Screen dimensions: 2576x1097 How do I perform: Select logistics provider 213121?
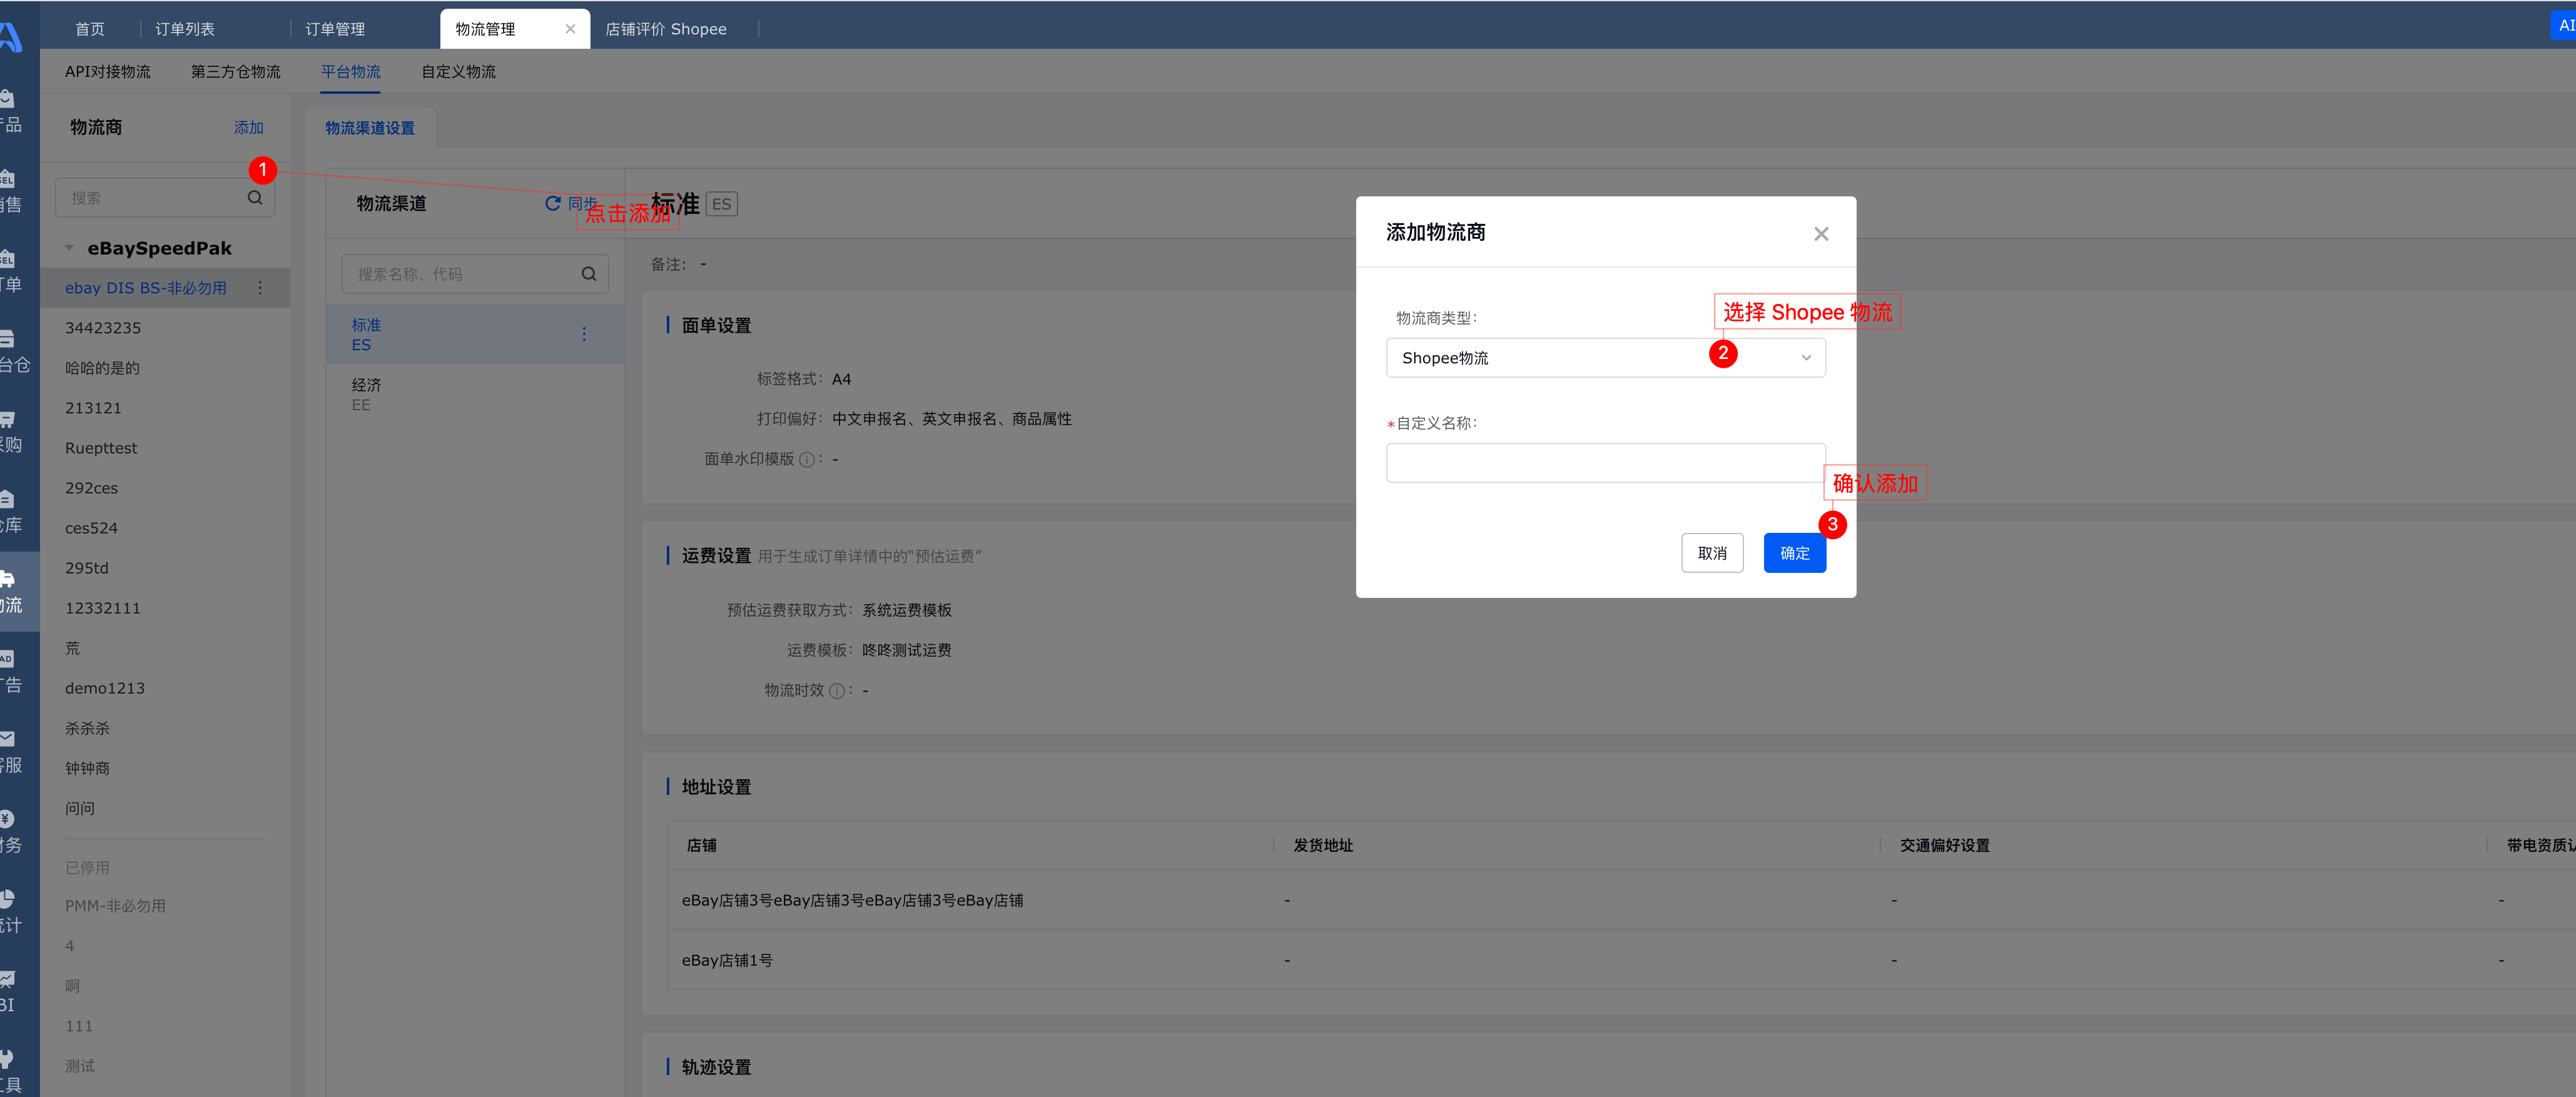[x=165, y=408]
